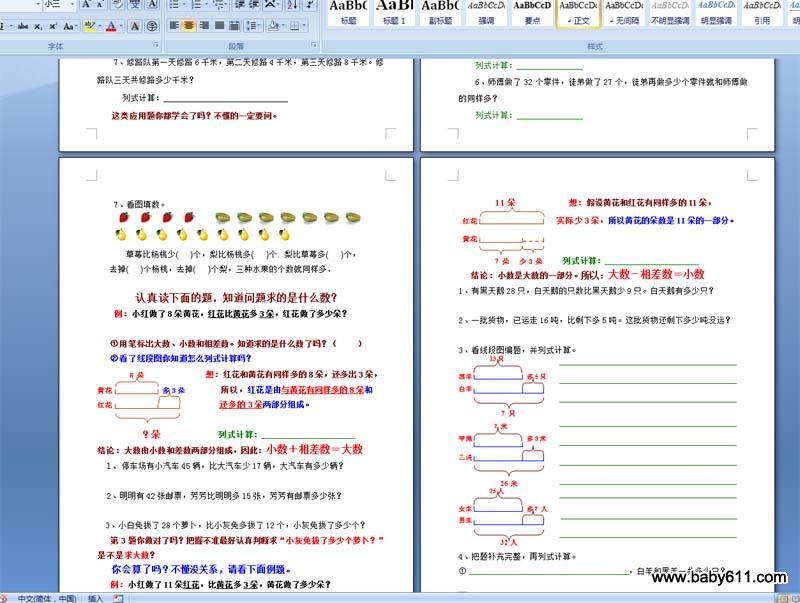Click the grow font icon
The height and width of the screenshot is (603, 800).
(86, 5)
